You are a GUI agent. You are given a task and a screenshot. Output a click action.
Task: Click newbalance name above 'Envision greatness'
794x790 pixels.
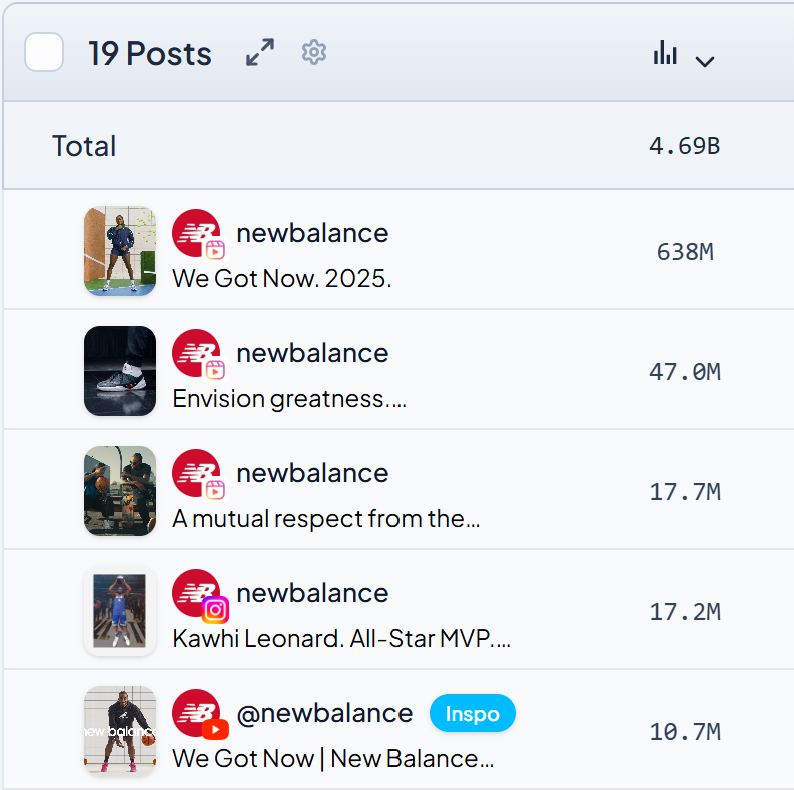coord(312,353)
